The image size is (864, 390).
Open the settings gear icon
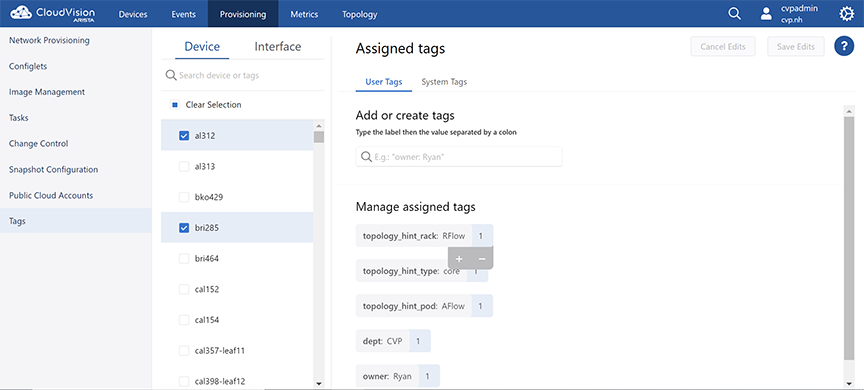846,14
